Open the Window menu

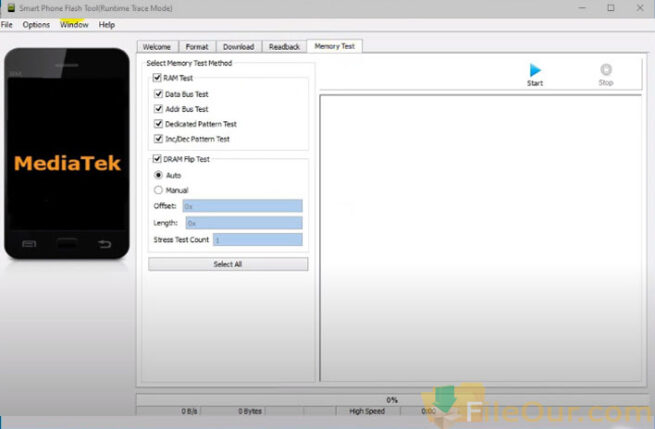point(74,25)
